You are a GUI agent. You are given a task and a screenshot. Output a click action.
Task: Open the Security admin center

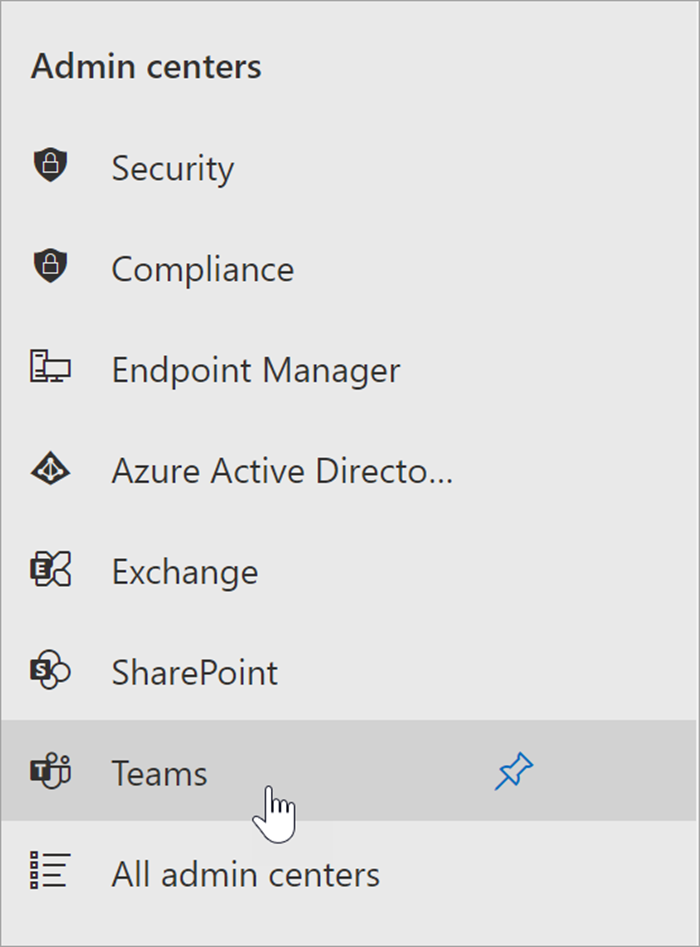click(173, 168)
